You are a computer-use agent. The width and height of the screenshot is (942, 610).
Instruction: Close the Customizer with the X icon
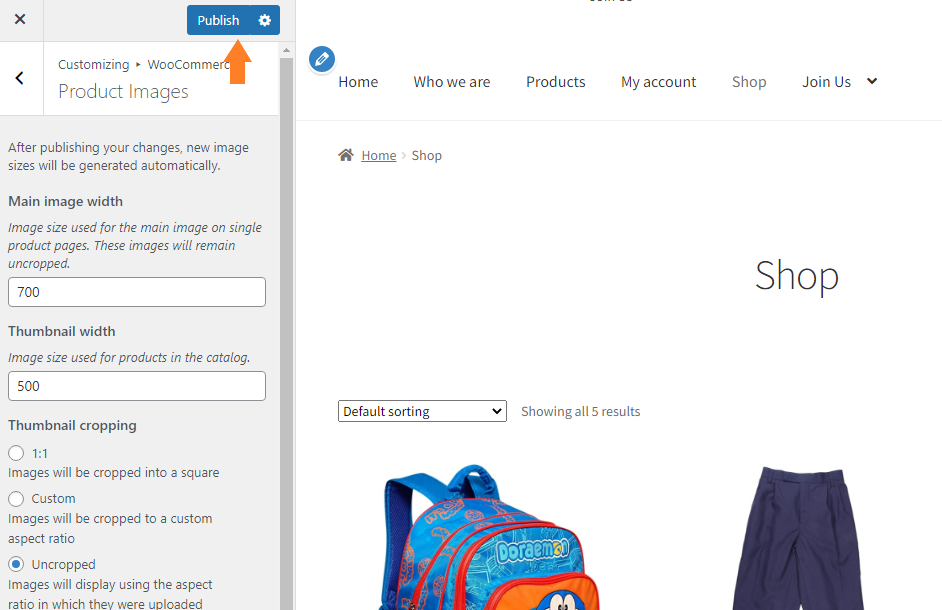coord(20,20)
